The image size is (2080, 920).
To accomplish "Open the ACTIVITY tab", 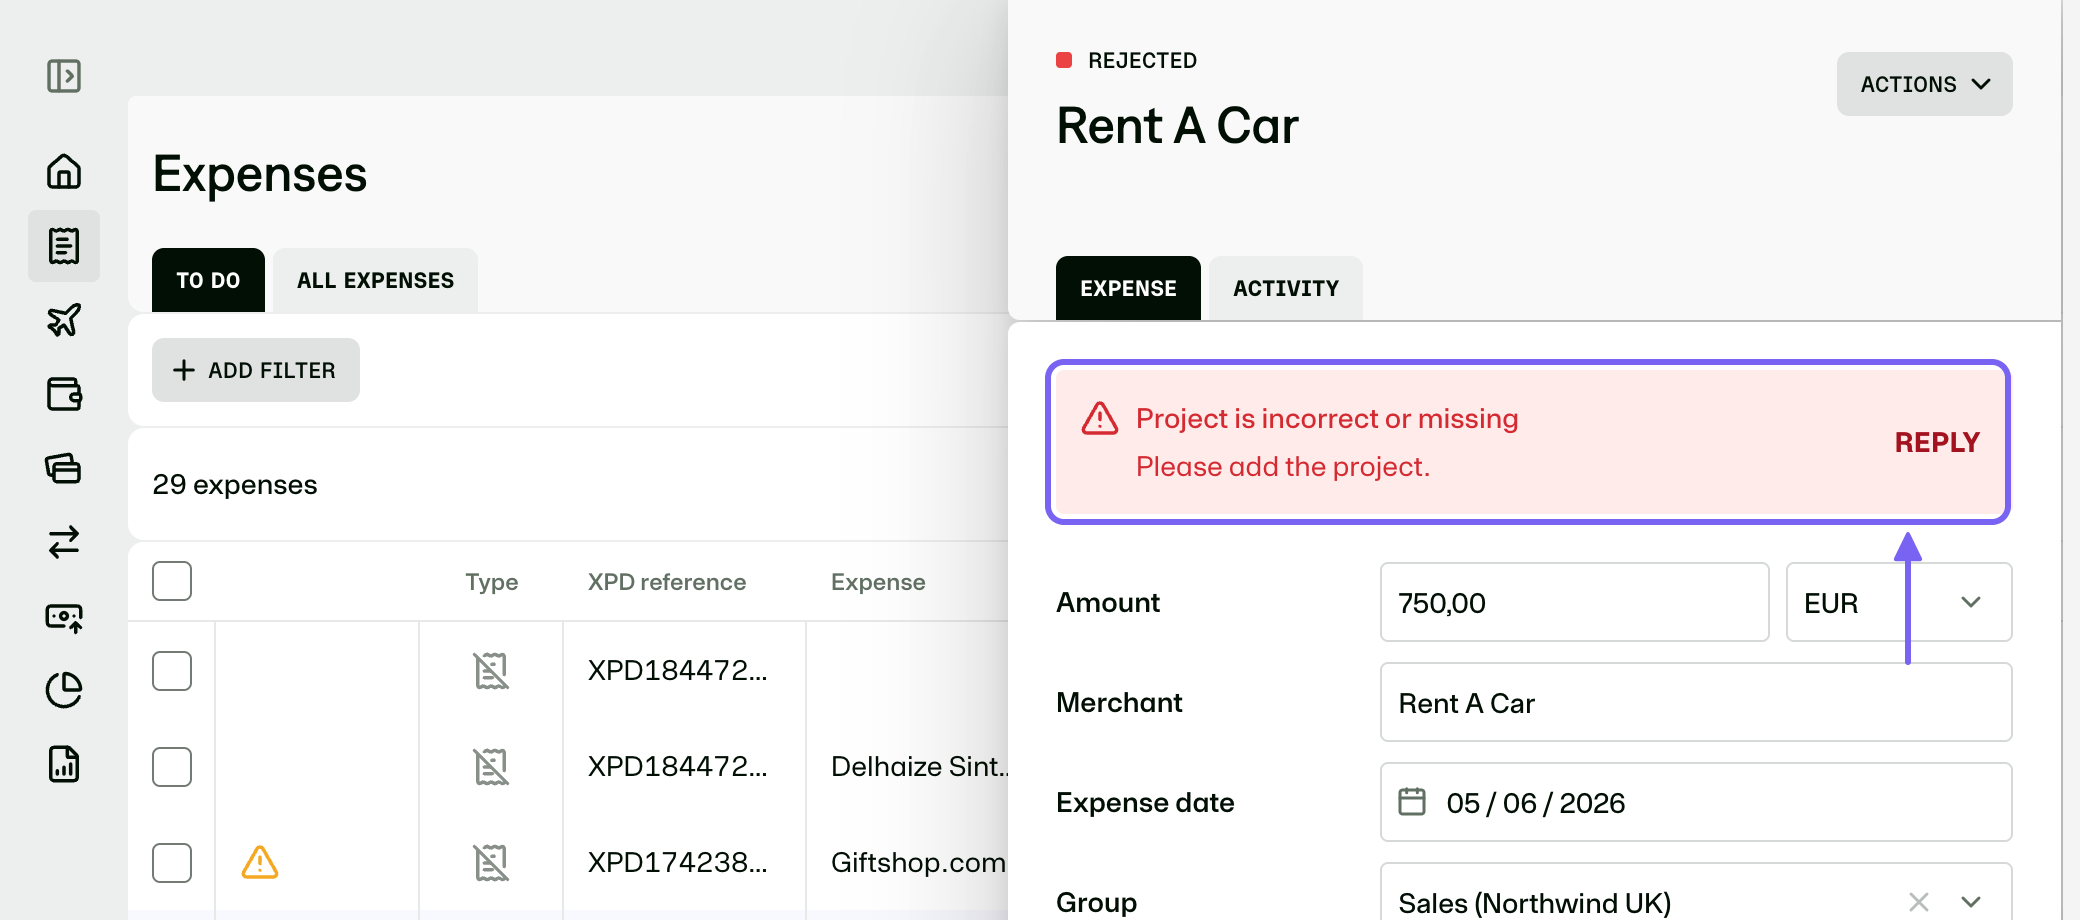I will (x=1285, y=288).
